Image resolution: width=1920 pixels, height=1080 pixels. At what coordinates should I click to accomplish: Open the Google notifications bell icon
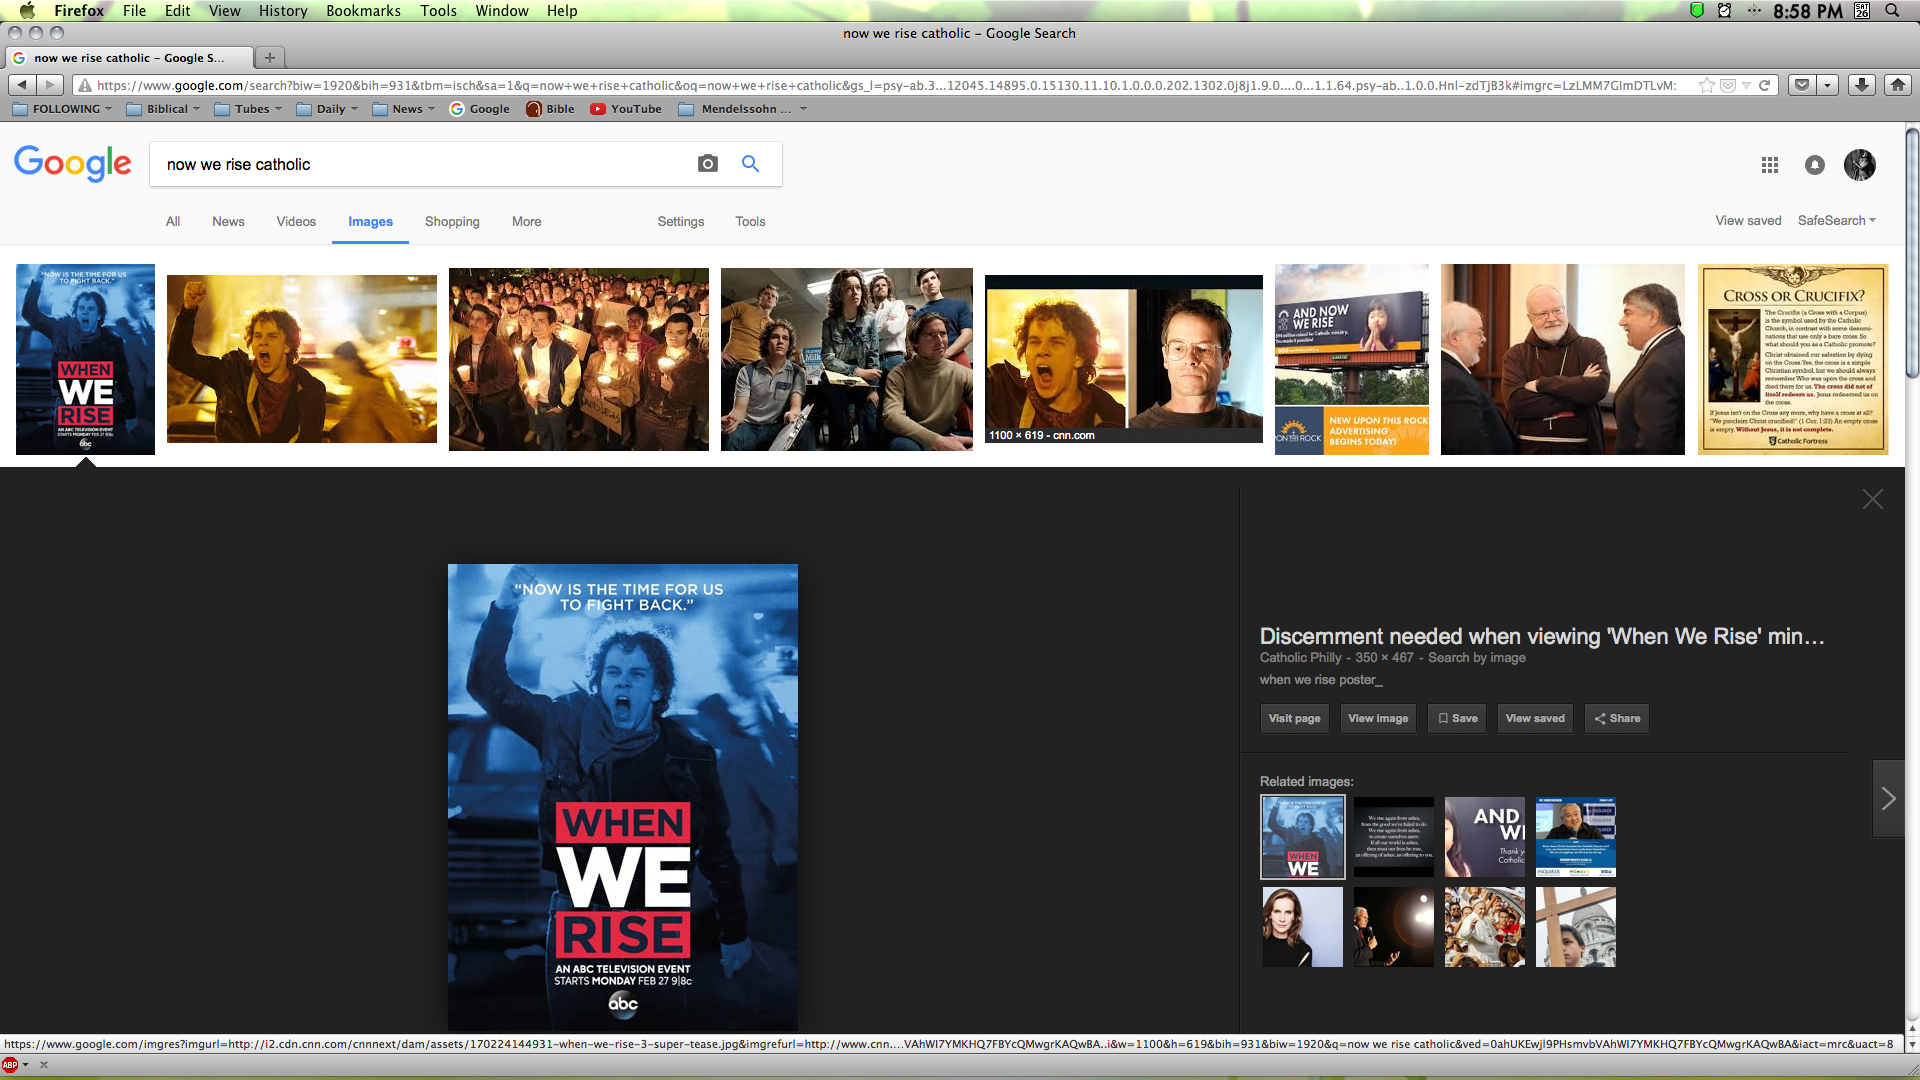pos(1814,165)
